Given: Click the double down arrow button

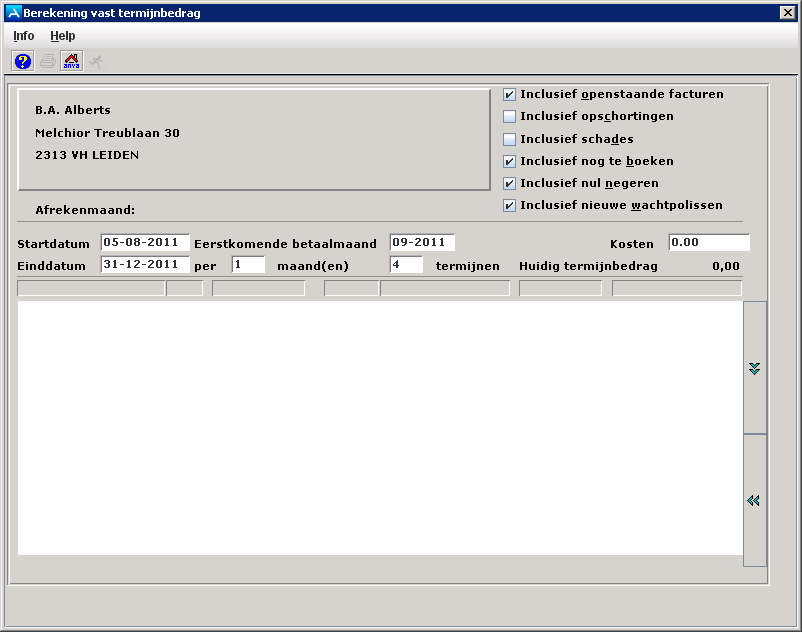Looking at the screenshot, I should 755,368.
